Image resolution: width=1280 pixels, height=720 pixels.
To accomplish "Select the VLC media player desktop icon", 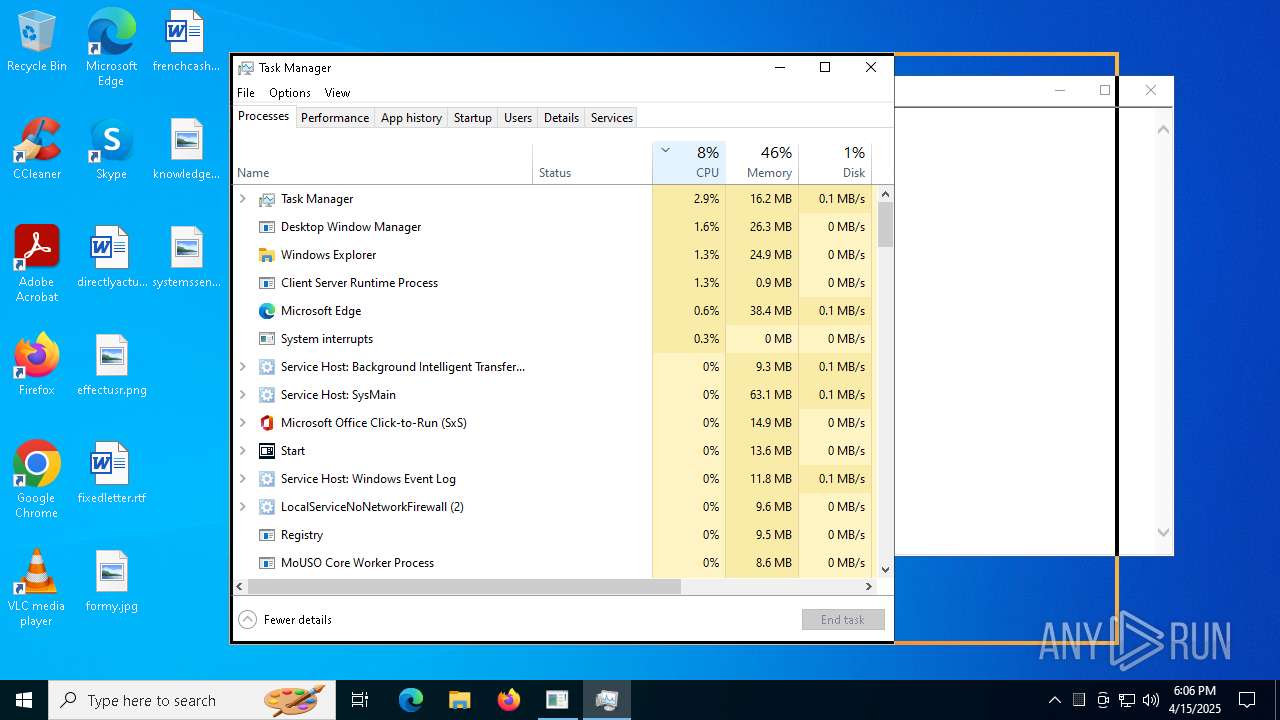I will (x=37, y=588).
